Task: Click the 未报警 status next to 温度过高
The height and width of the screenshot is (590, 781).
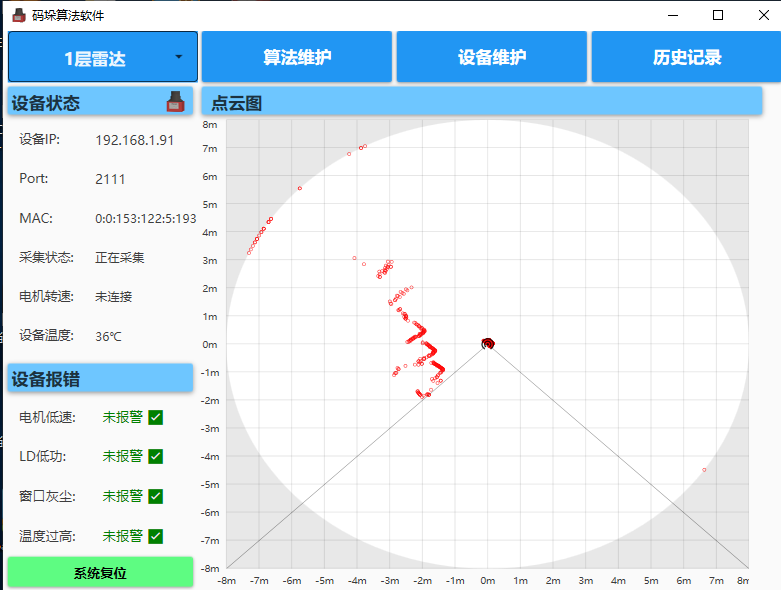Action: pyautogui.click(x=123, y=536)
